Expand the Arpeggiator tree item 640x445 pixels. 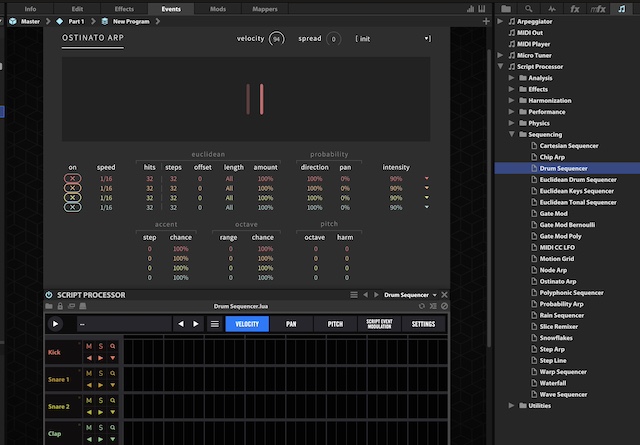[501, 20]
